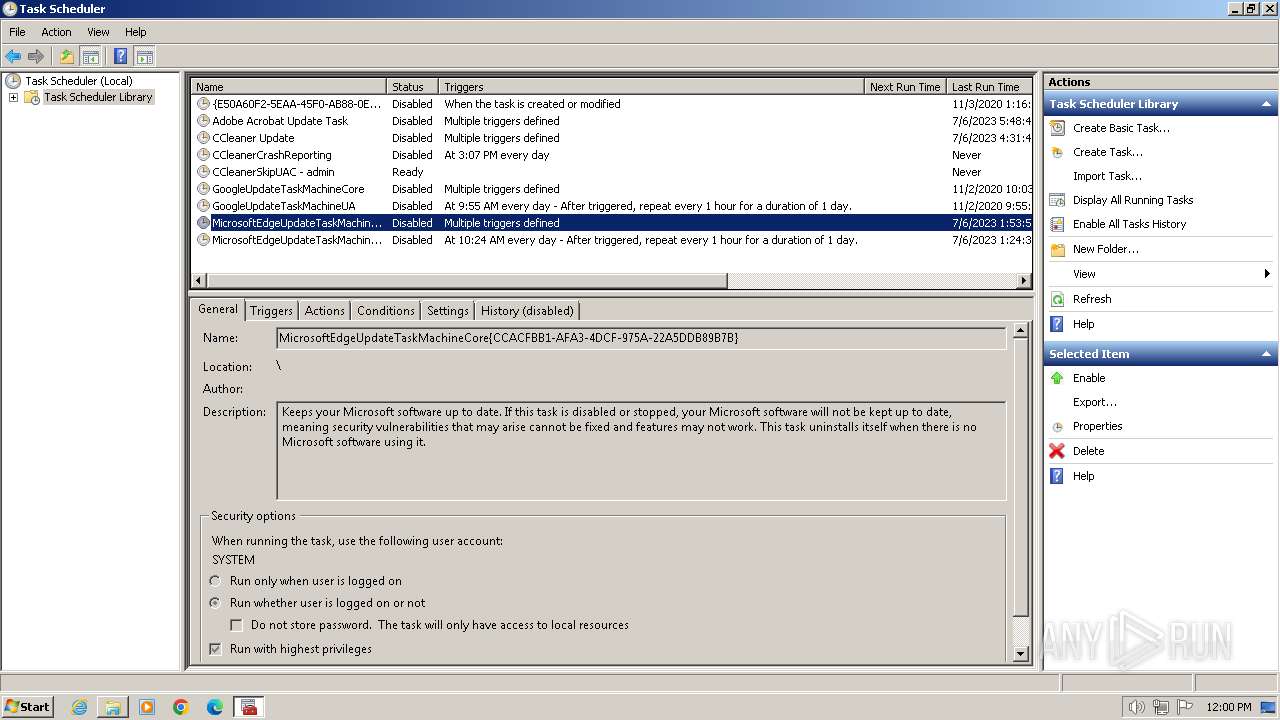Open the Action menu
The width and height of the screenshot is (1280, 720).
click(x=56, y=32)
